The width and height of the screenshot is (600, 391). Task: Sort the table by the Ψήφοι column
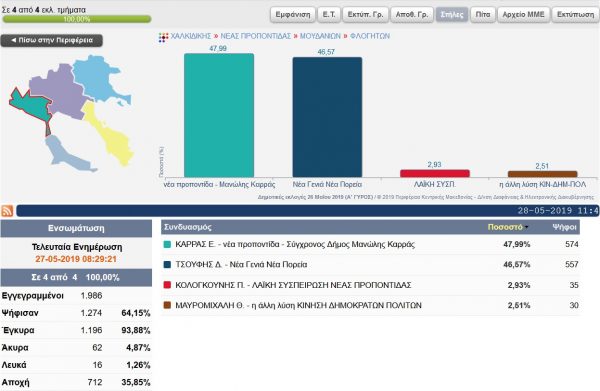[564, 227]
